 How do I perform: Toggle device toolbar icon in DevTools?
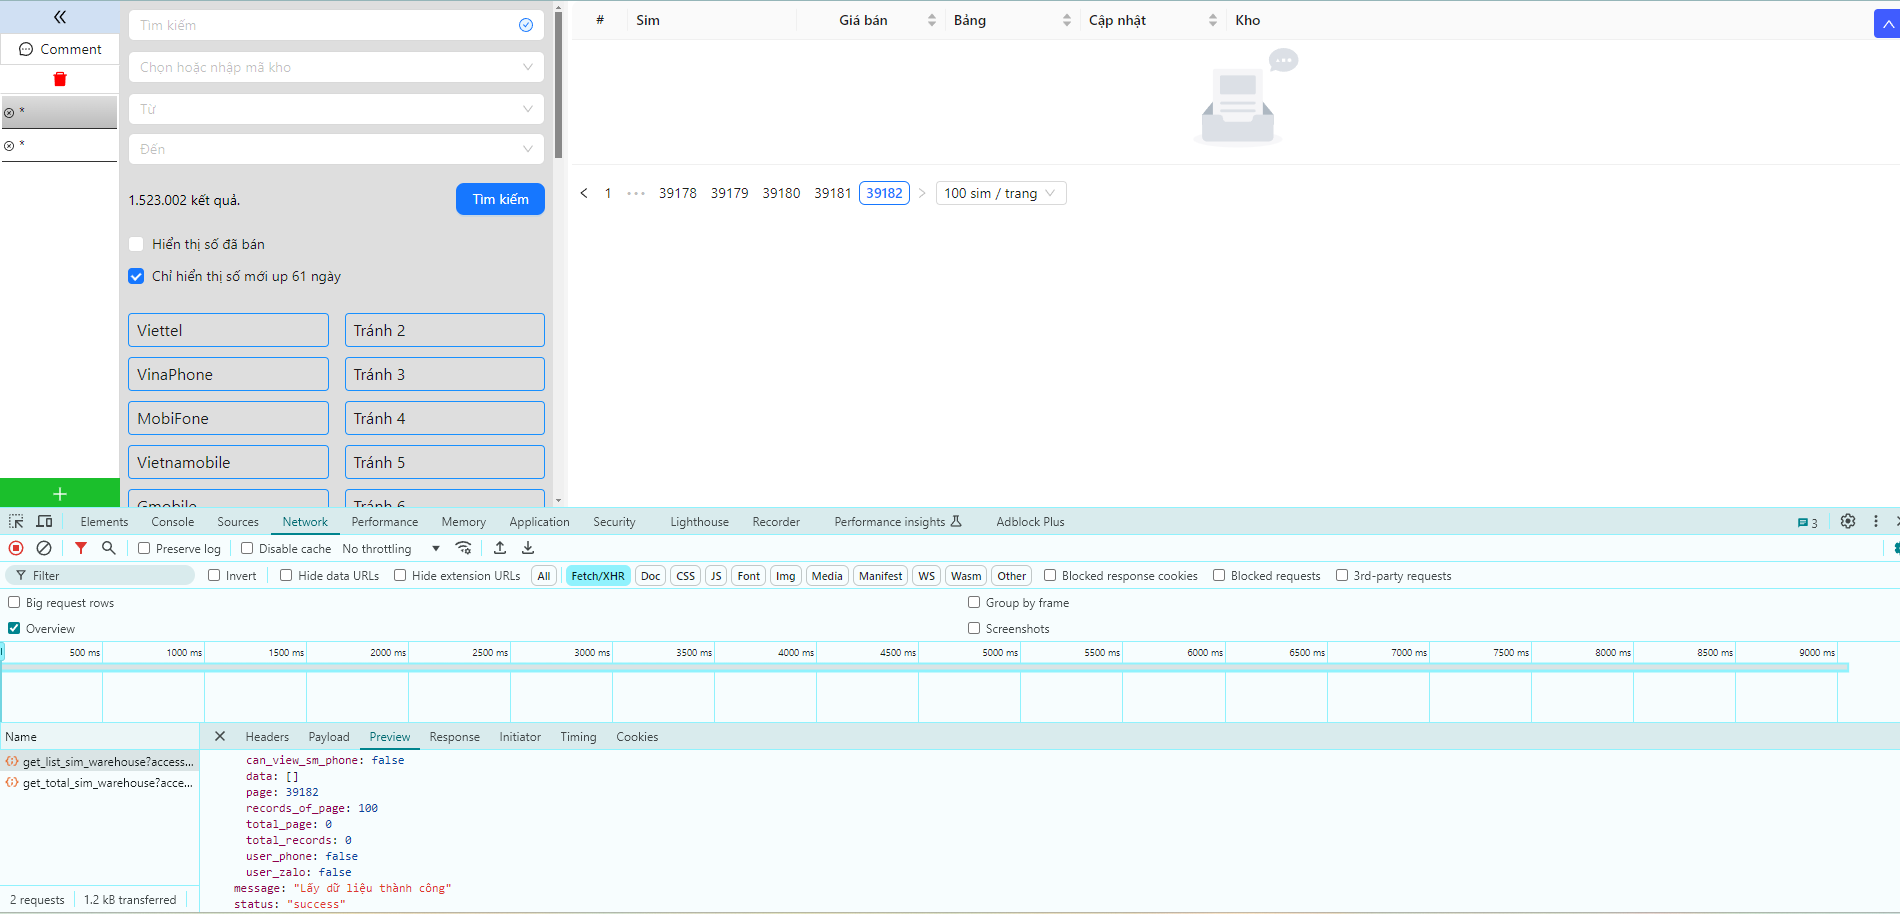(x=44, y=521)
